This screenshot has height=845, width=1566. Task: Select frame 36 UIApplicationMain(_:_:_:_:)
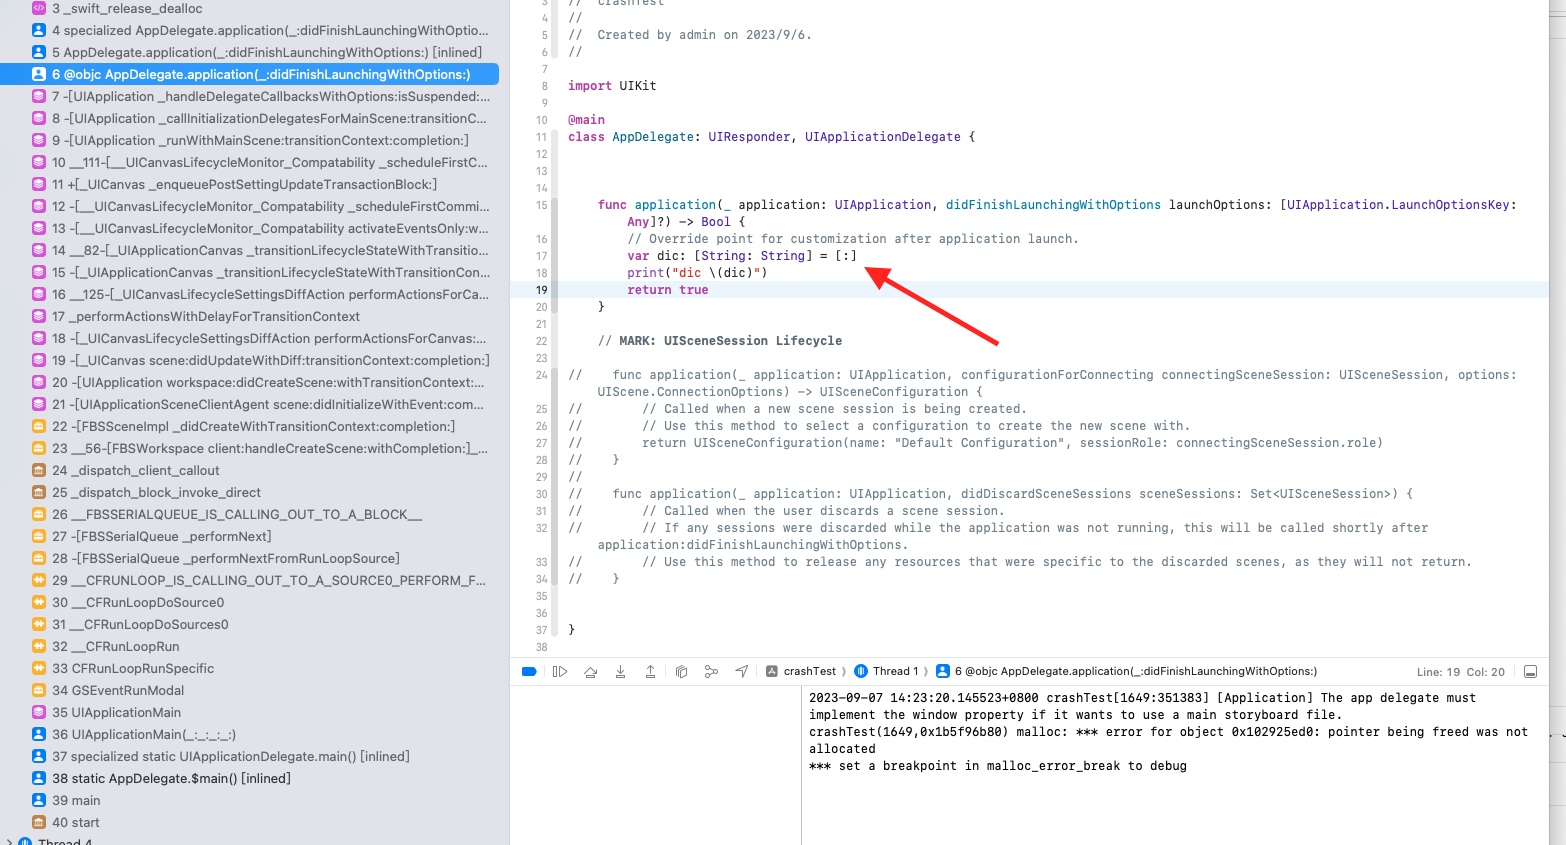pyautogui.click(x=250, y=734)
